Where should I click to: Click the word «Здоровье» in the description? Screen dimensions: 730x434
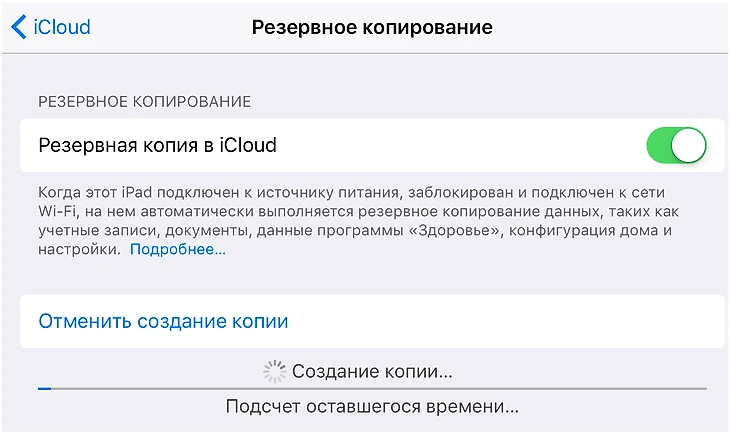(x=455, y=231)
